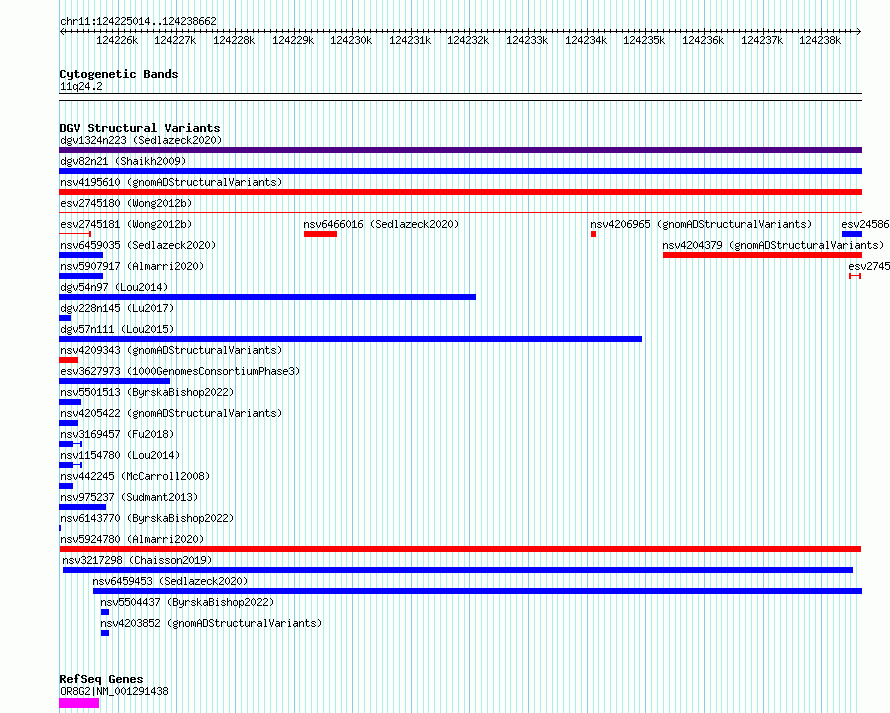Open the dgv57n111 (Lou2015) variant label
This screenshot has width=890, height=713.
117,329
